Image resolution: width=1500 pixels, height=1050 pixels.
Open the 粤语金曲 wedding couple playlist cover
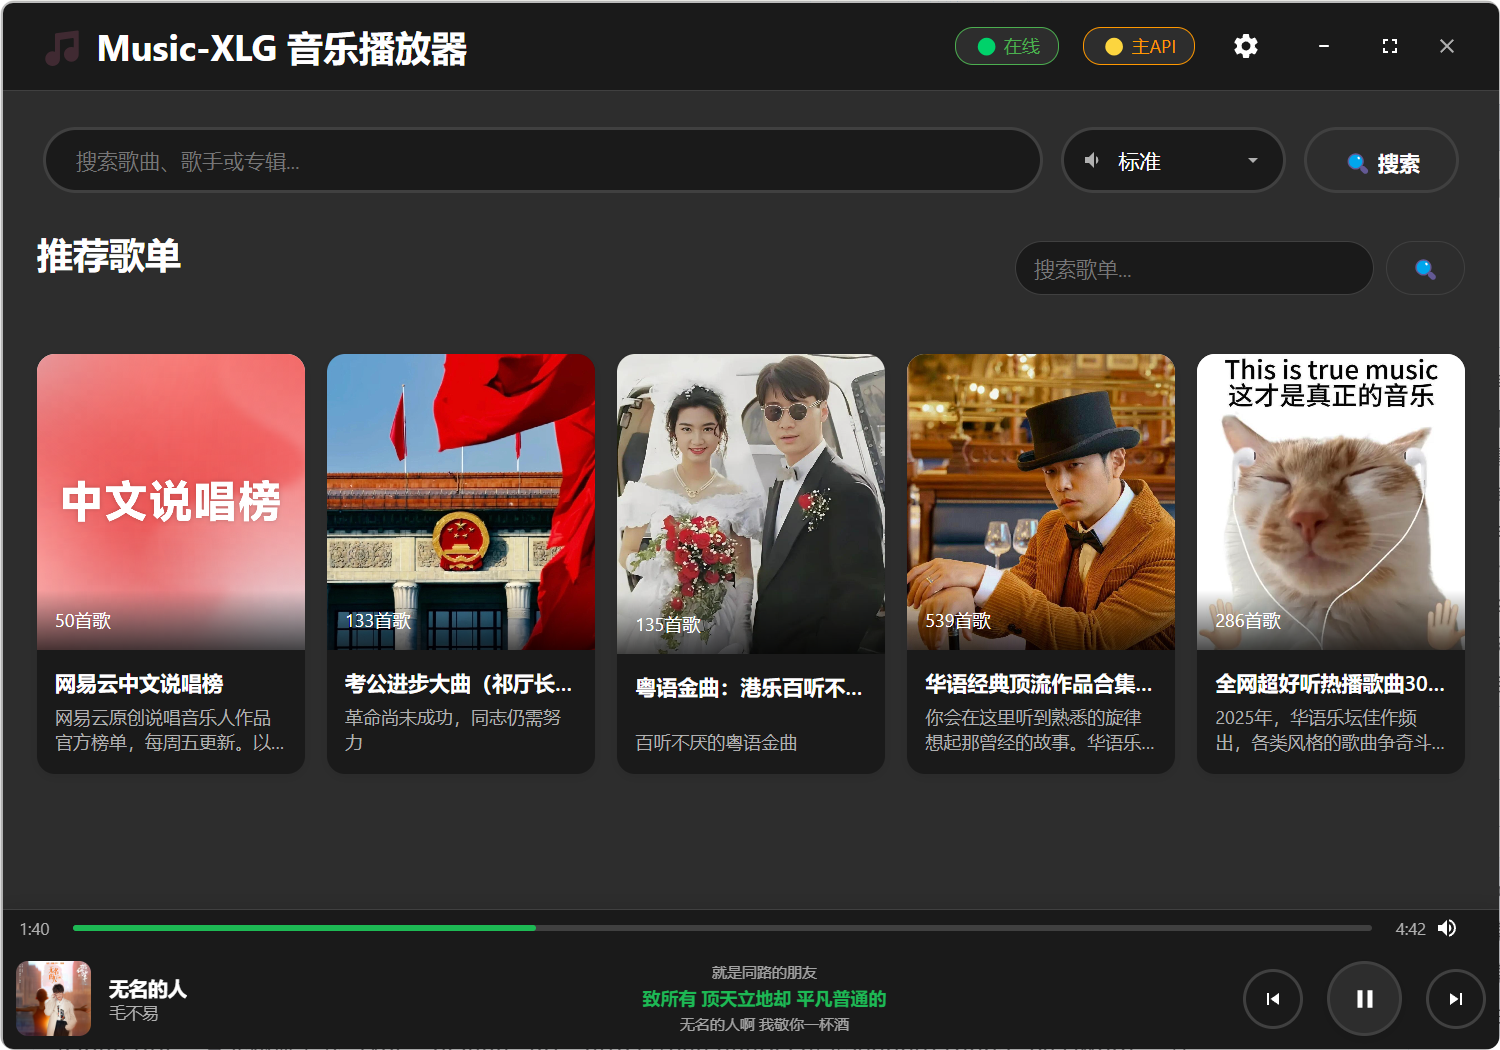pos(750,502)
